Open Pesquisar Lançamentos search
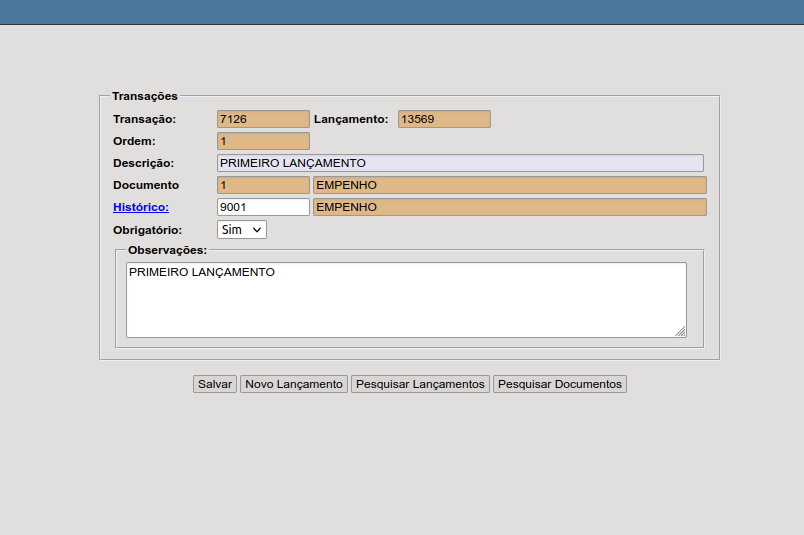The height and width of the screenshot is (535, 804). (420, 384)
